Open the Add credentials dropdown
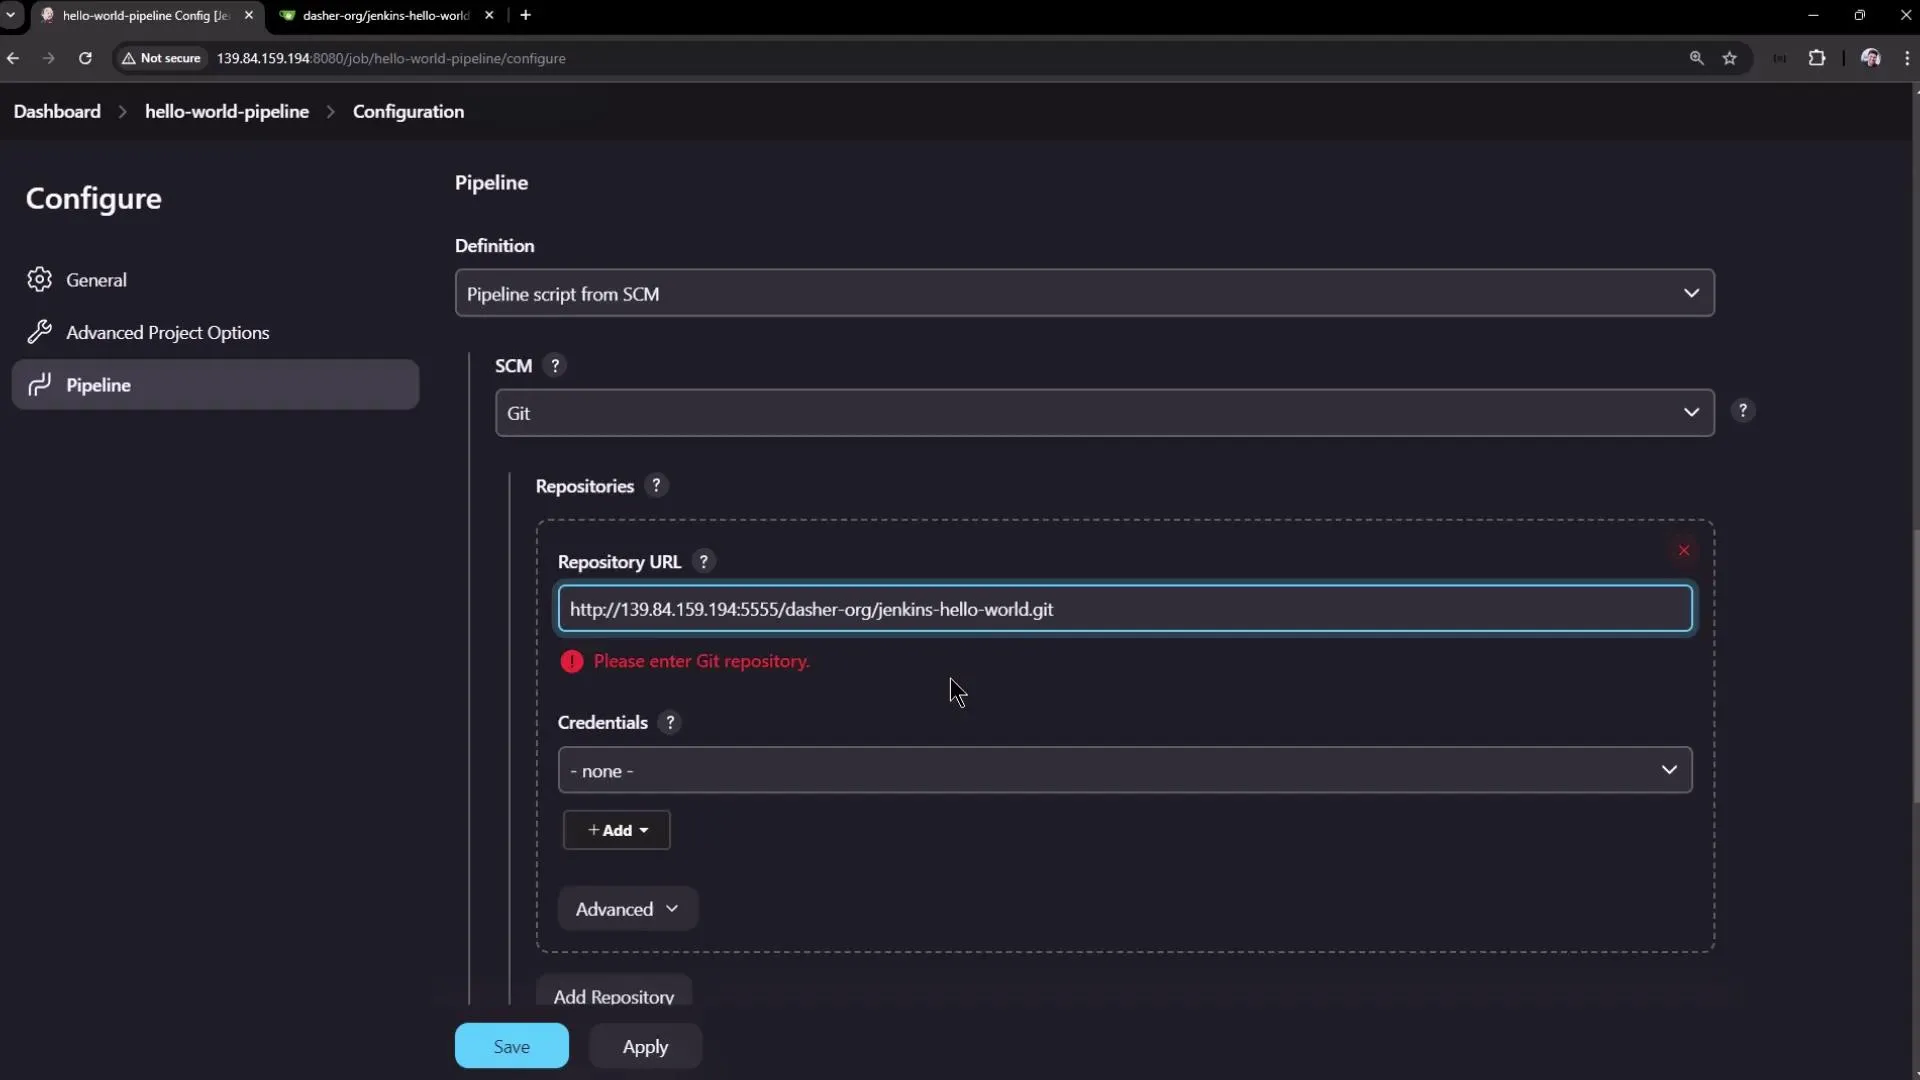This screenshot has height=1080, width=1920. point(616,830)
